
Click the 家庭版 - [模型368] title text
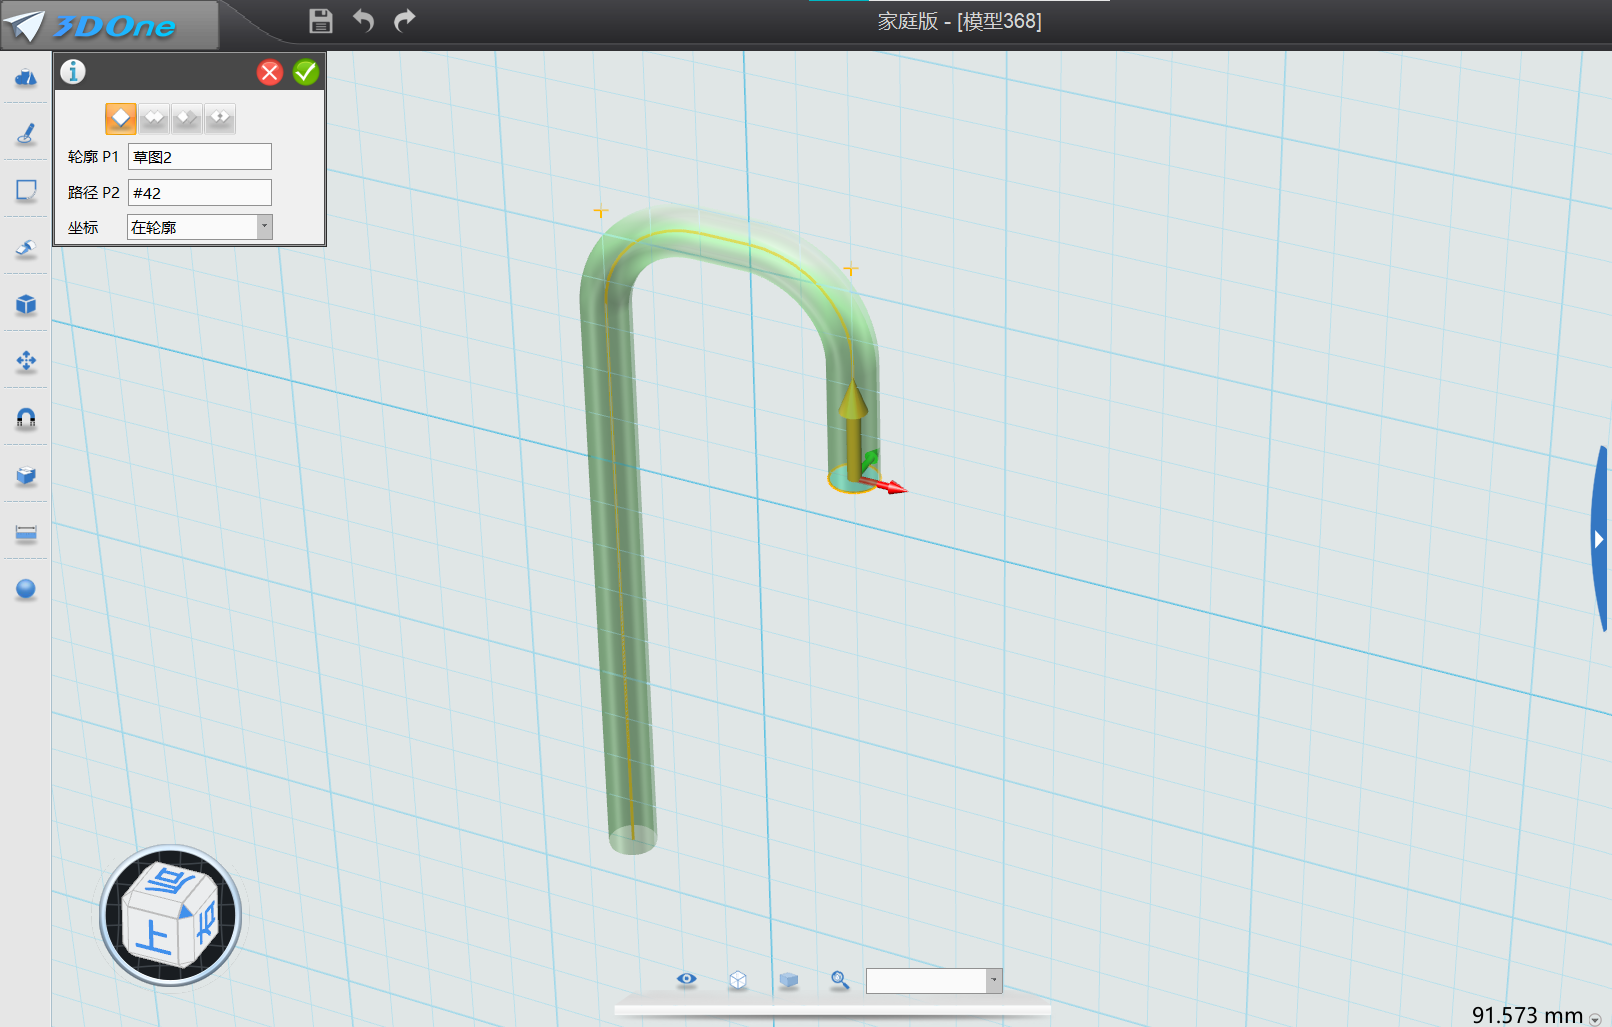point(960,21)
